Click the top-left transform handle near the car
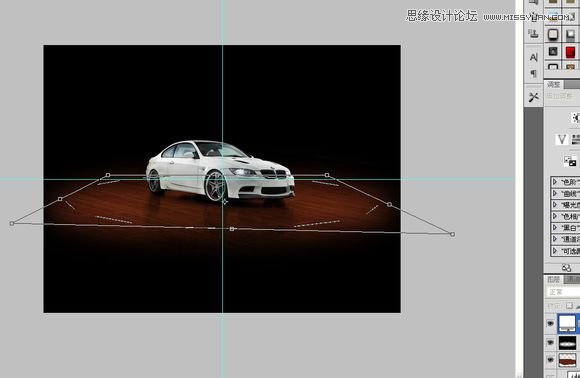 (108, 175)
